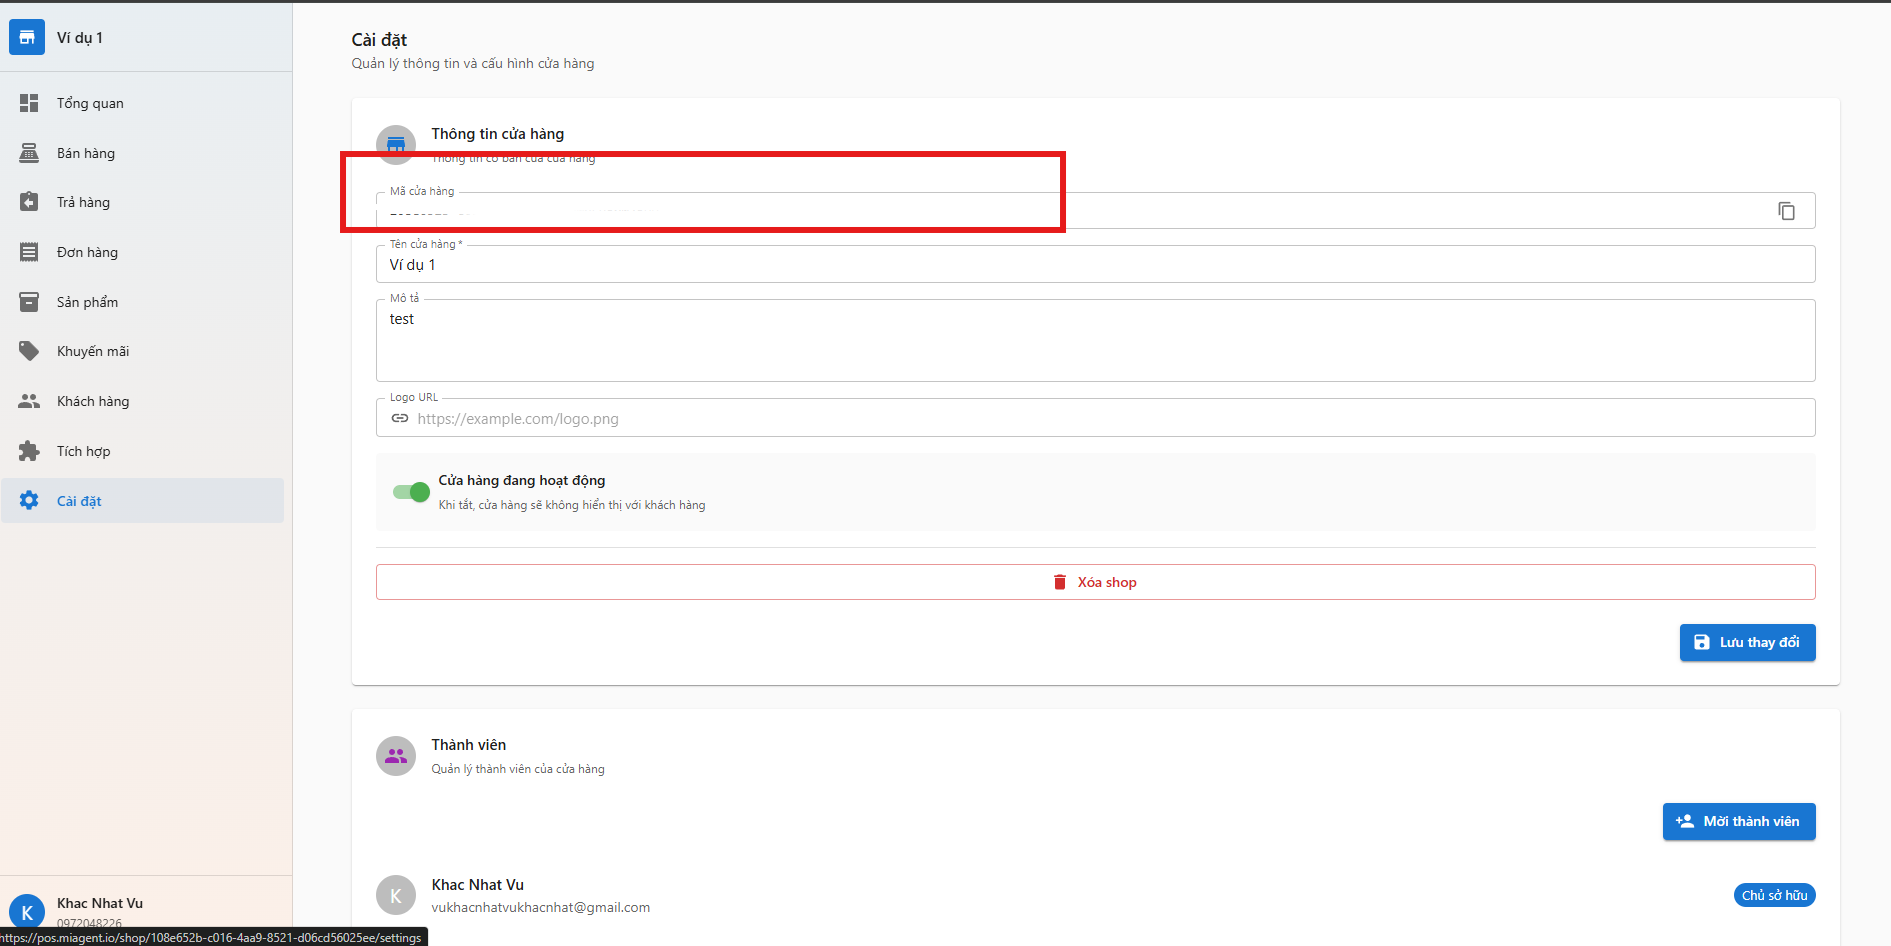
Task: Toggle the Cửa hàng đang hoạt động switch
Action: 411,492
